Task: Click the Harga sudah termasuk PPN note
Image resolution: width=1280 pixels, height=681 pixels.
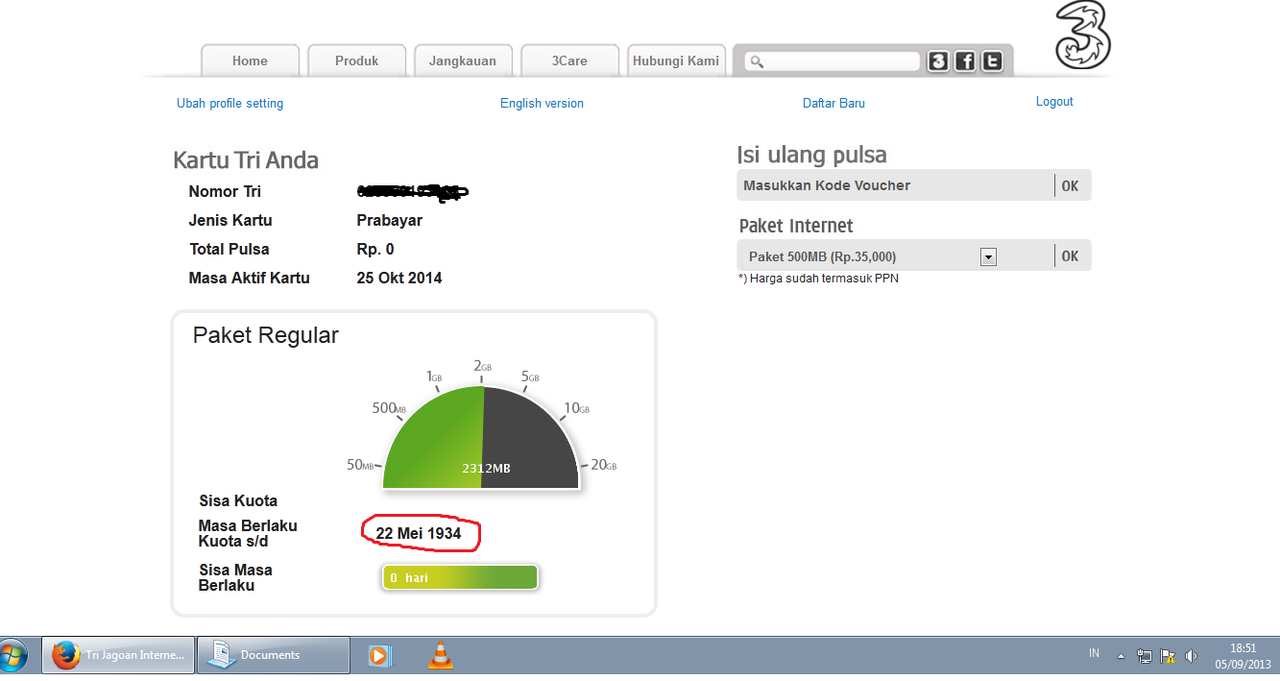Action: (x=818, y=279)
